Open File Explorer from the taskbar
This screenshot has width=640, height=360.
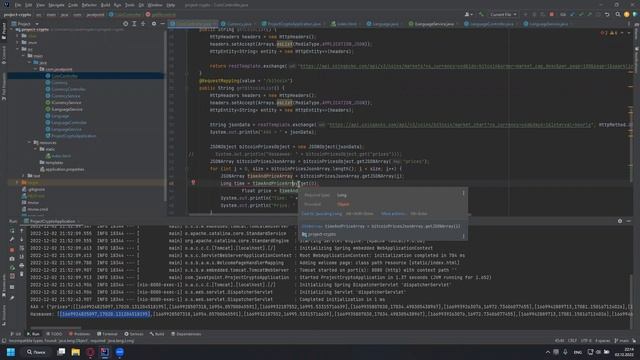76,352
